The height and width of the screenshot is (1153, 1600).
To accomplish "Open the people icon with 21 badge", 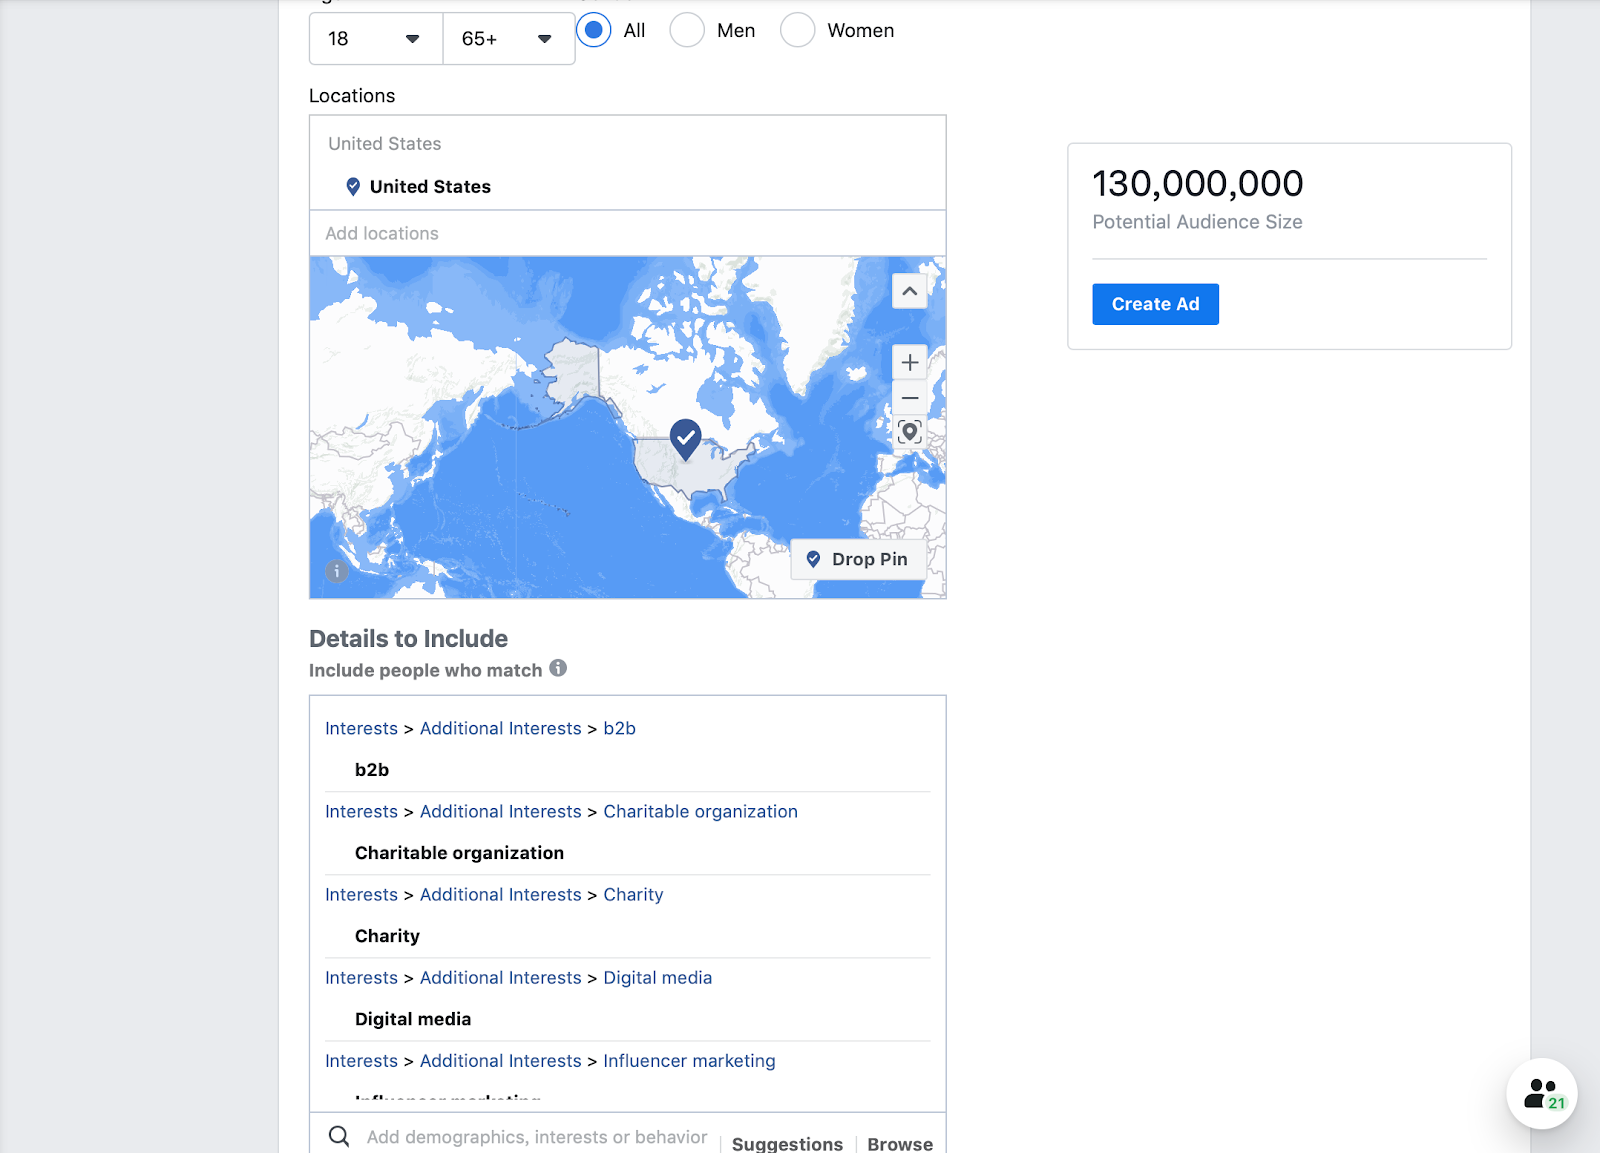I will tap(1542, 1093).
